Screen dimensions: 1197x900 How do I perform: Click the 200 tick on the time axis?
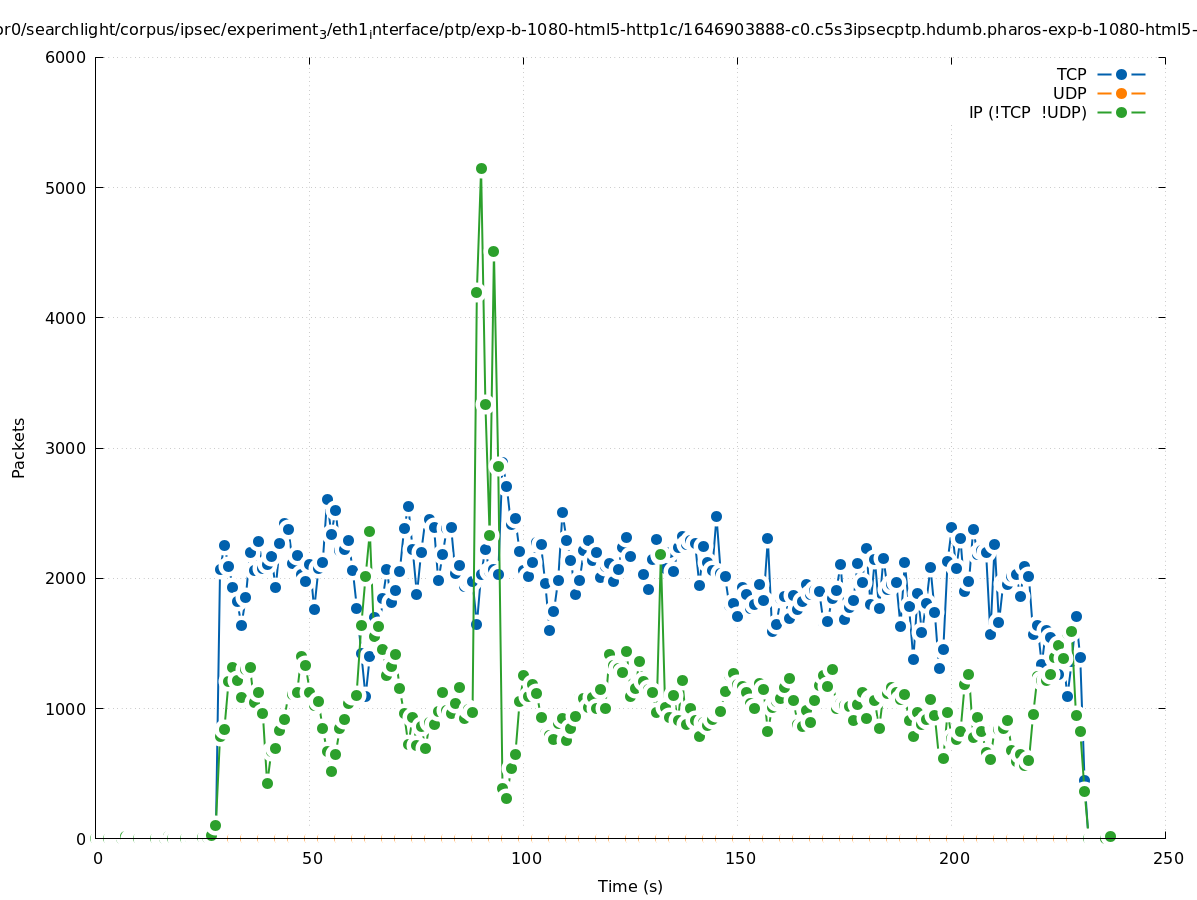pos(953,858)
